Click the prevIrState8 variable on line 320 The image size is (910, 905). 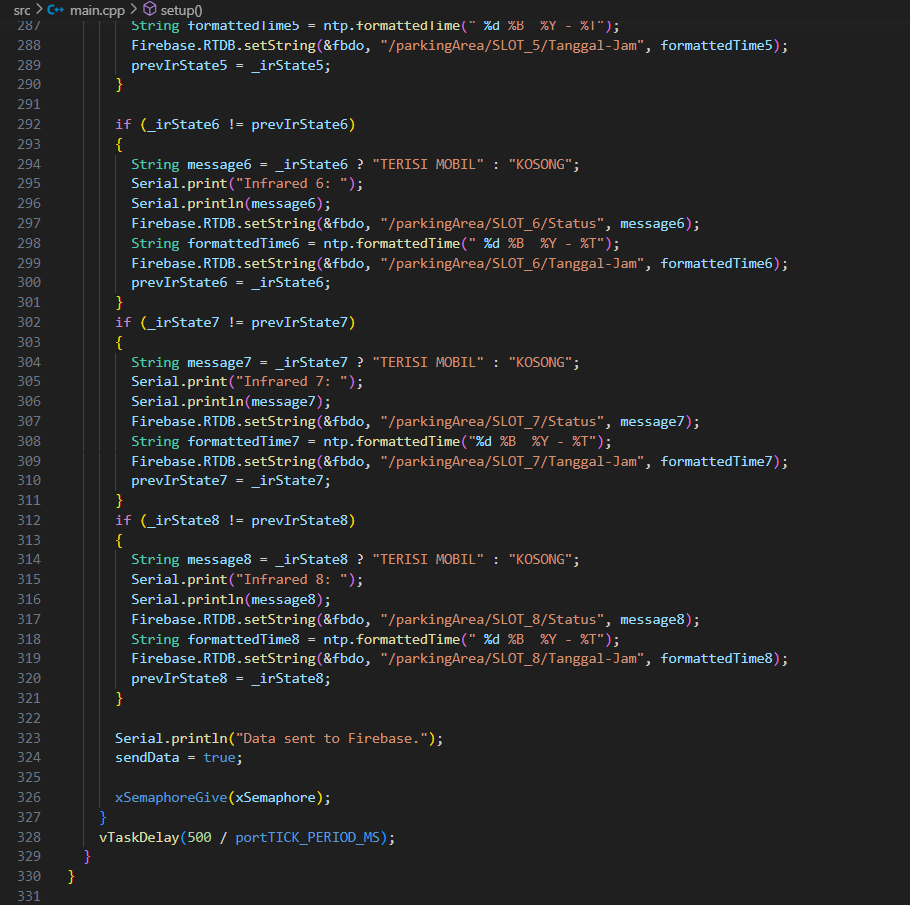[180, 678]
